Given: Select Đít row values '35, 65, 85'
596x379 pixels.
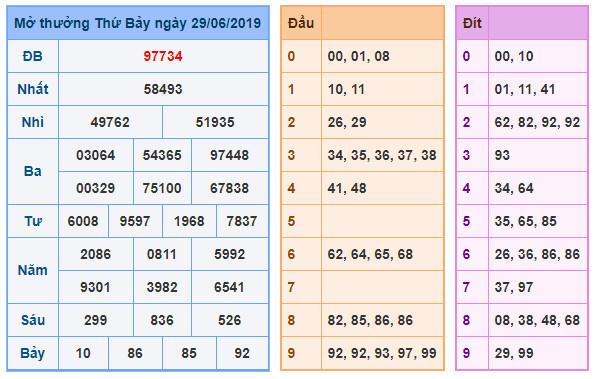Looking at the screenshot, I should [526, 222].
